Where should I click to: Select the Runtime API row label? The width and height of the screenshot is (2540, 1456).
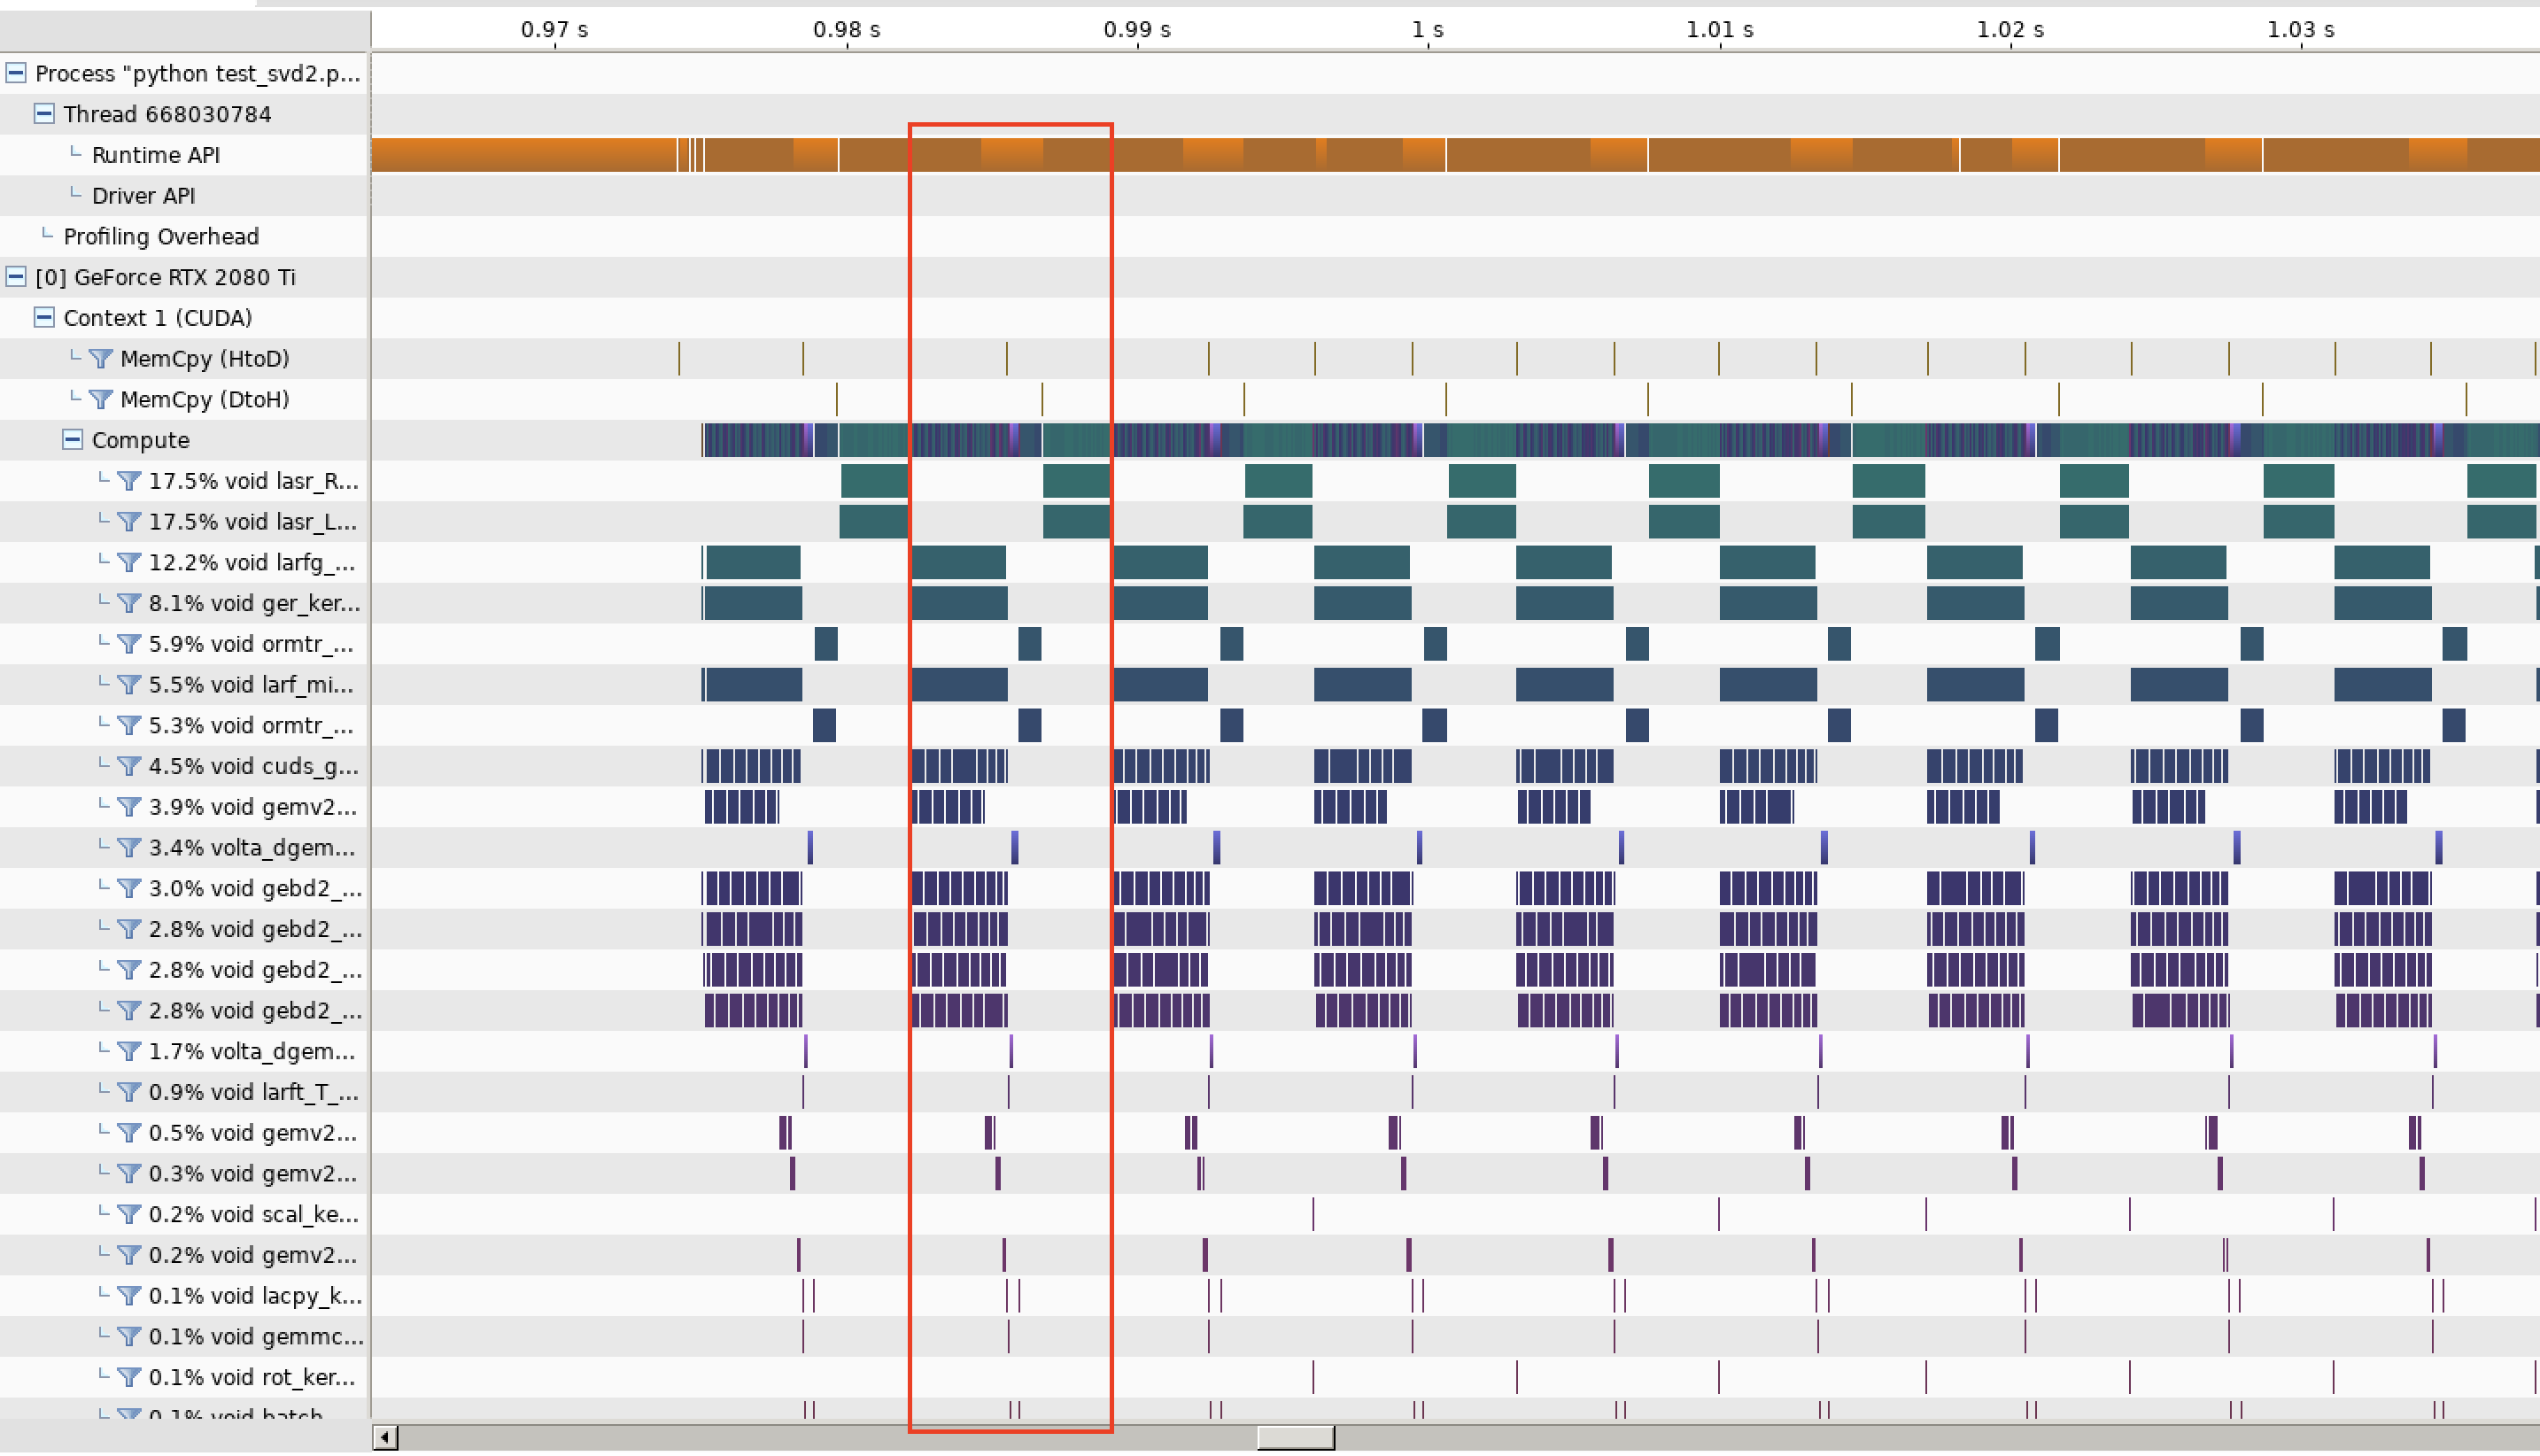coord(156,154)
